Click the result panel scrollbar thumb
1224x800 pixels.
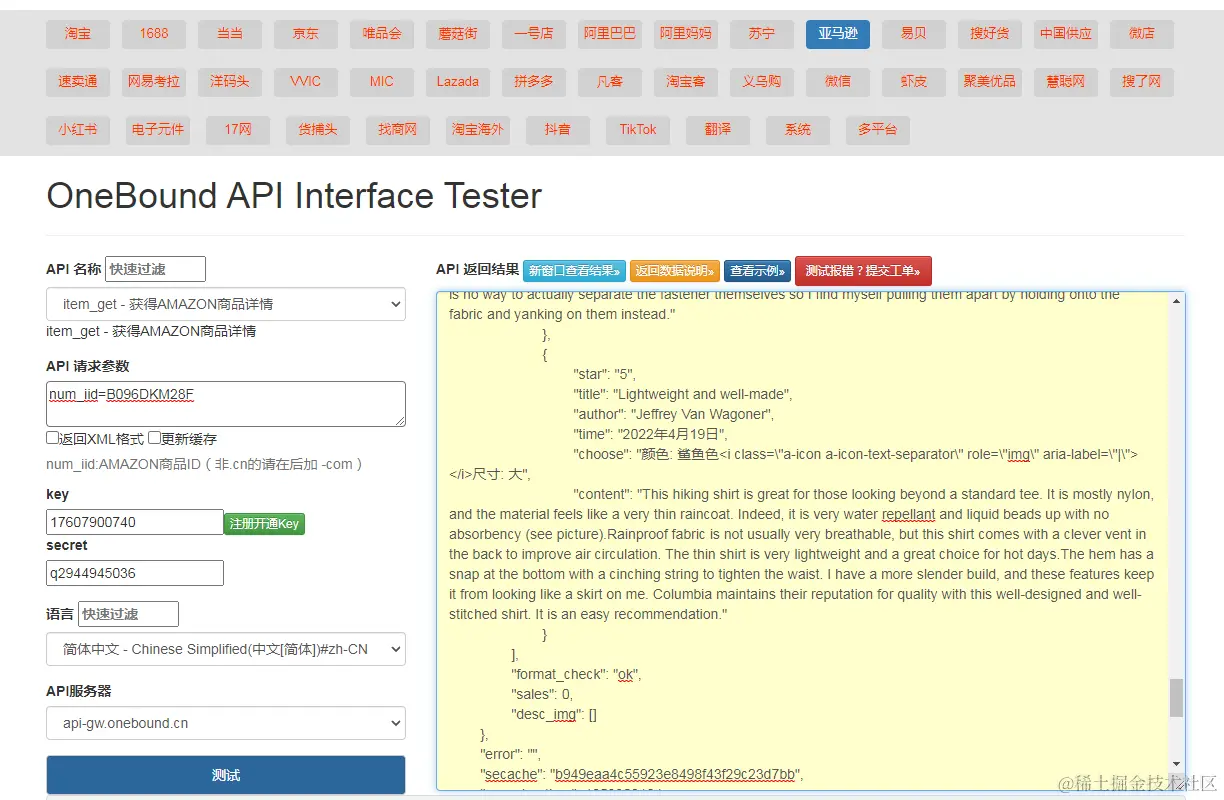[x=1176, y=698]
